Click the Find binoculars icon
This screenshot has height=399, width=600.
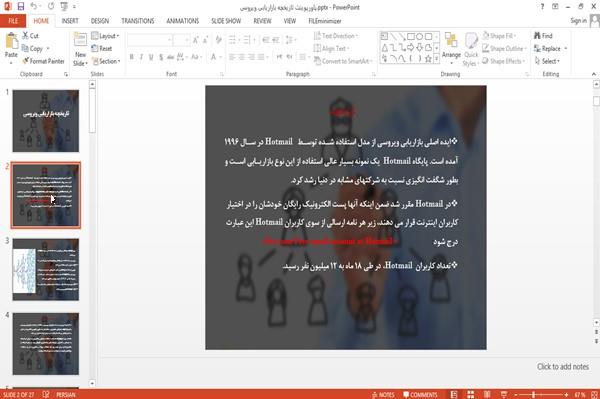click(537, 36)
